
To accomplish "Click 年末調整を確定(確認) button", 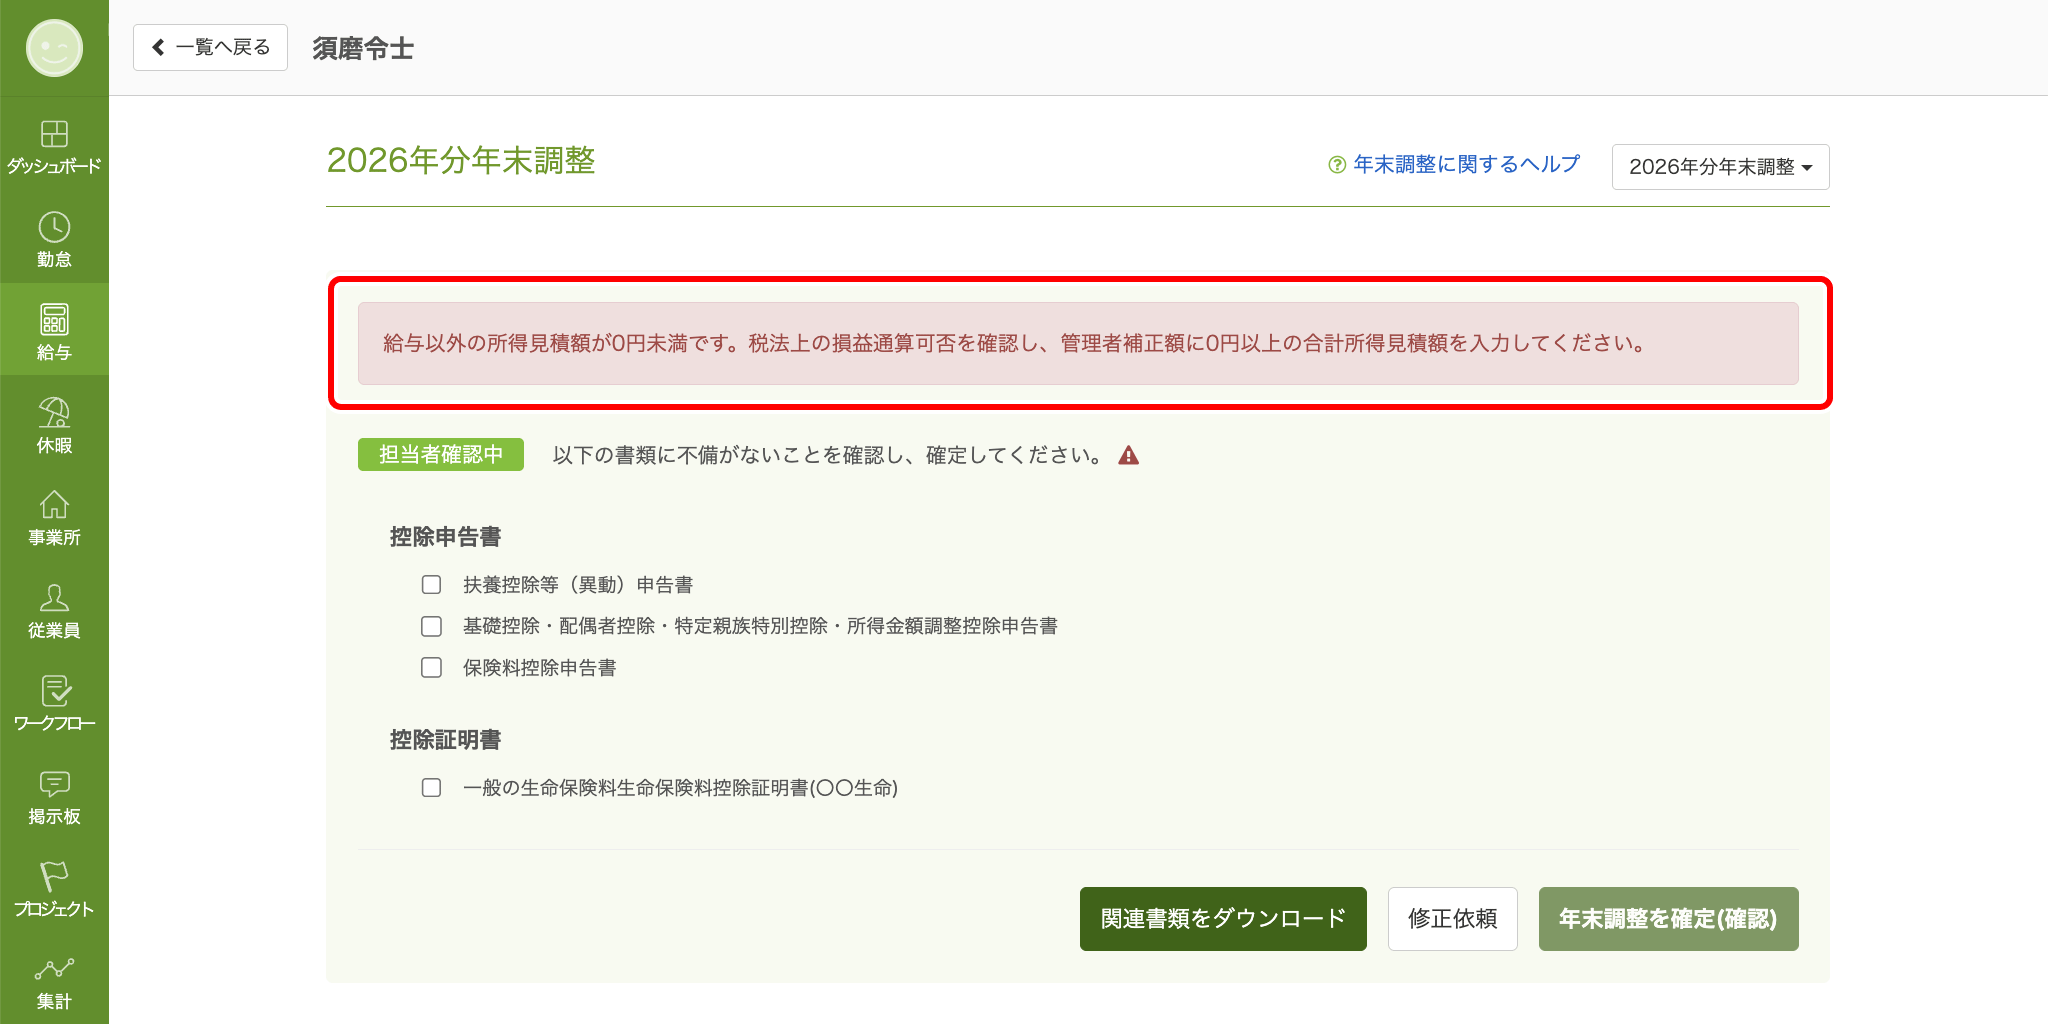I will (x=1668, y=919).
